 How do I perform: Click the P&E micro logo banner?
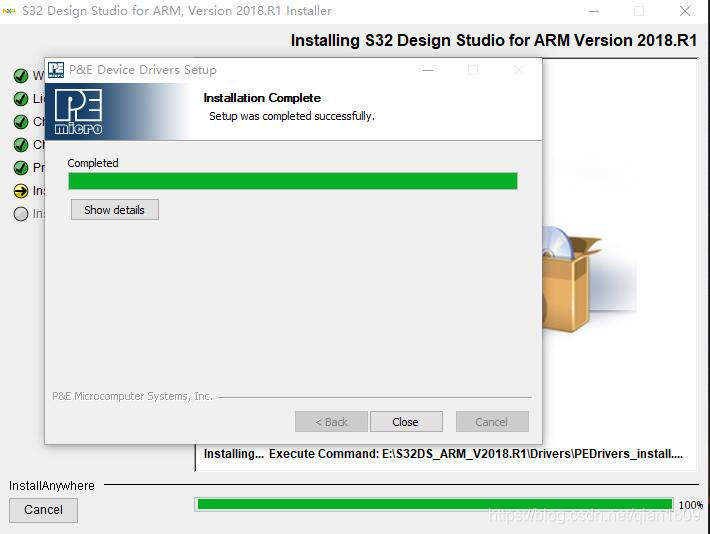pos(79,111)
